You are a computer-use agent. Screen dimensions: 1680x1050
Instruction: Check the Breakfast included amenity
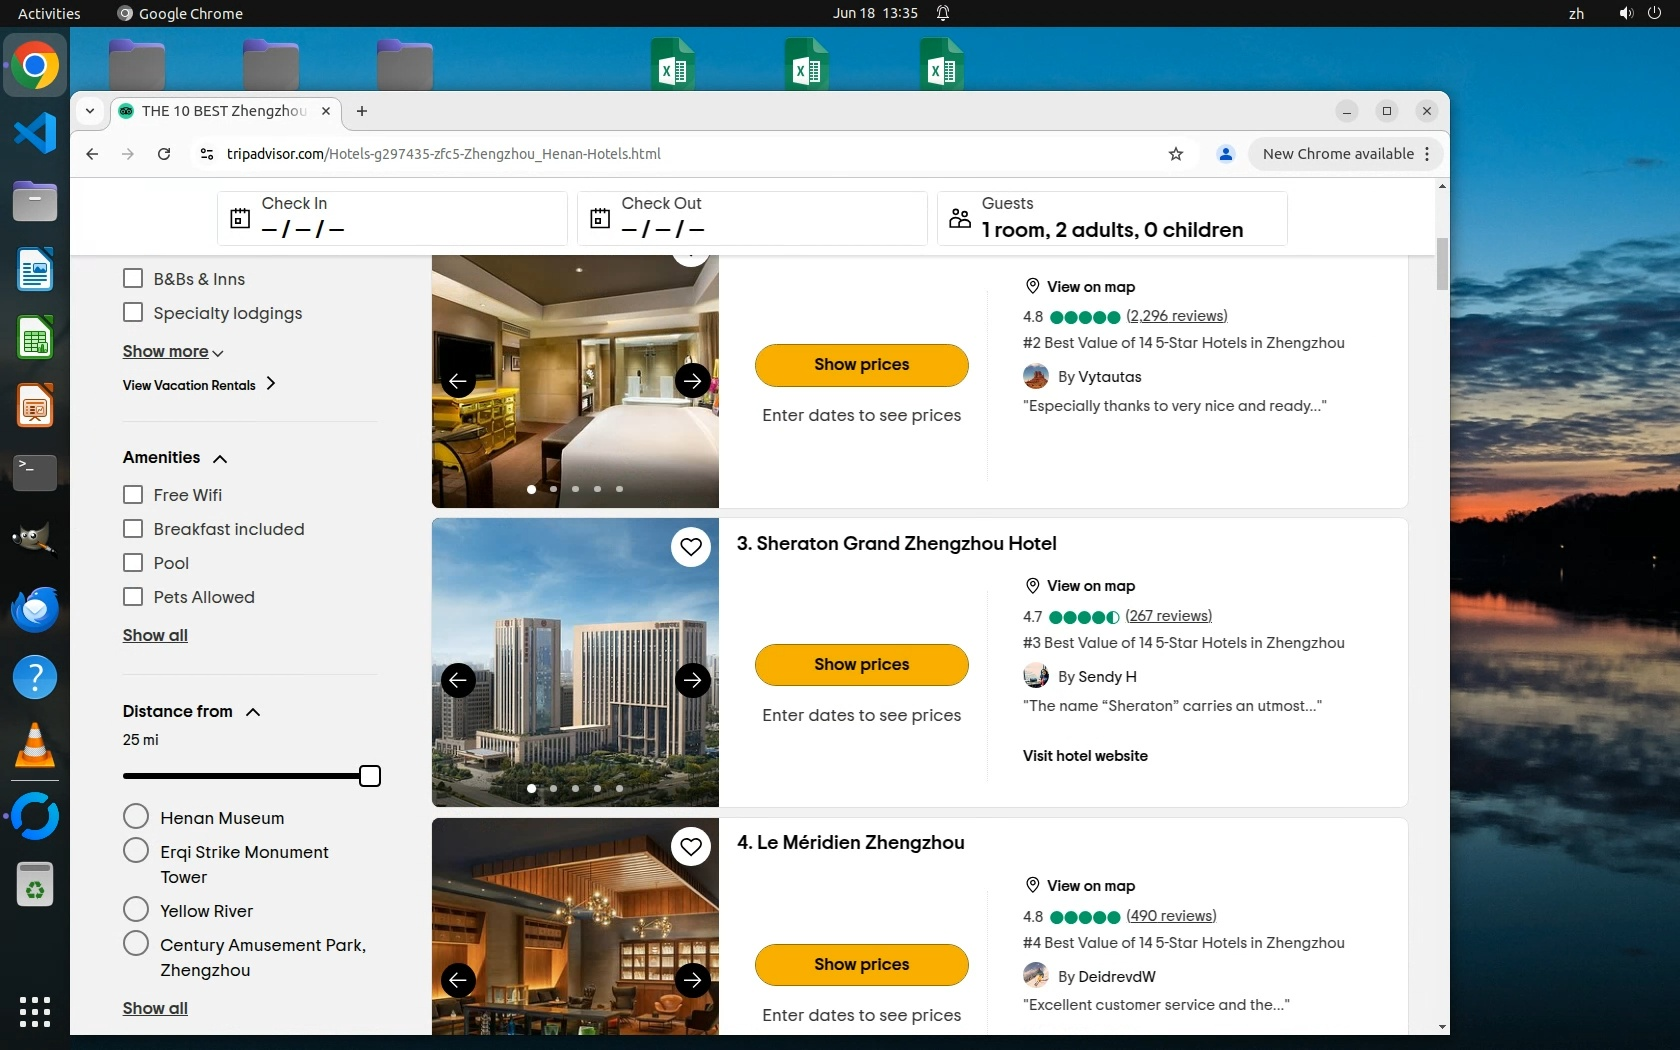coord(133,529)
